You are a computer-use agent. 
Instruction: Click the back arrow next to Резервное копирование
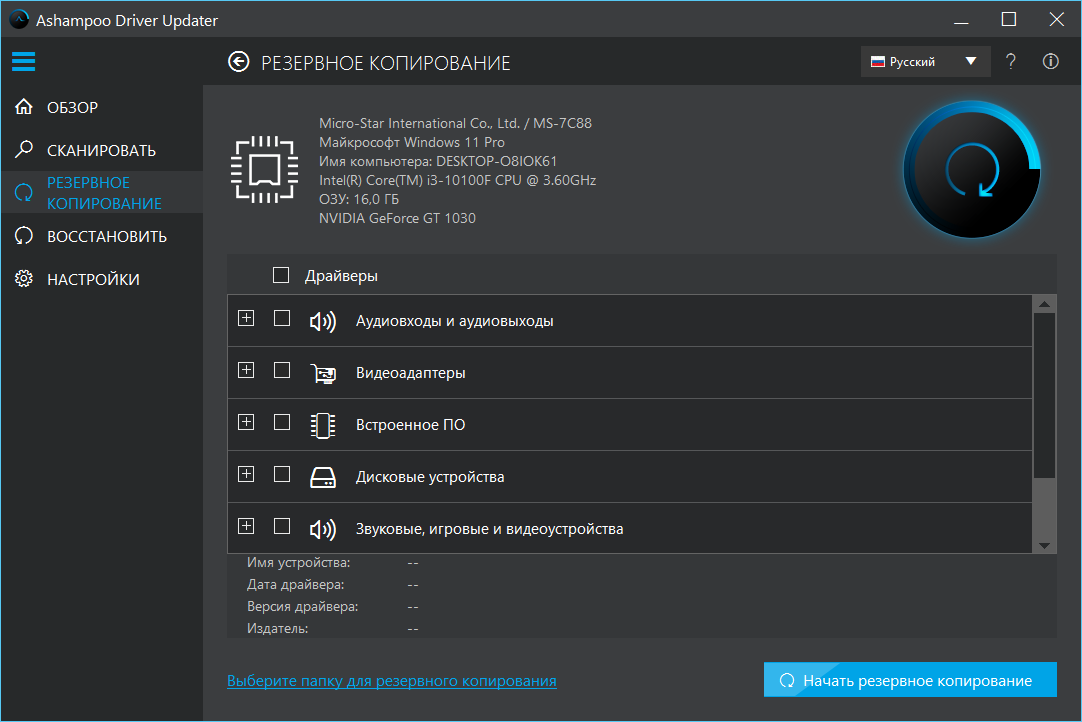[239, 62]
